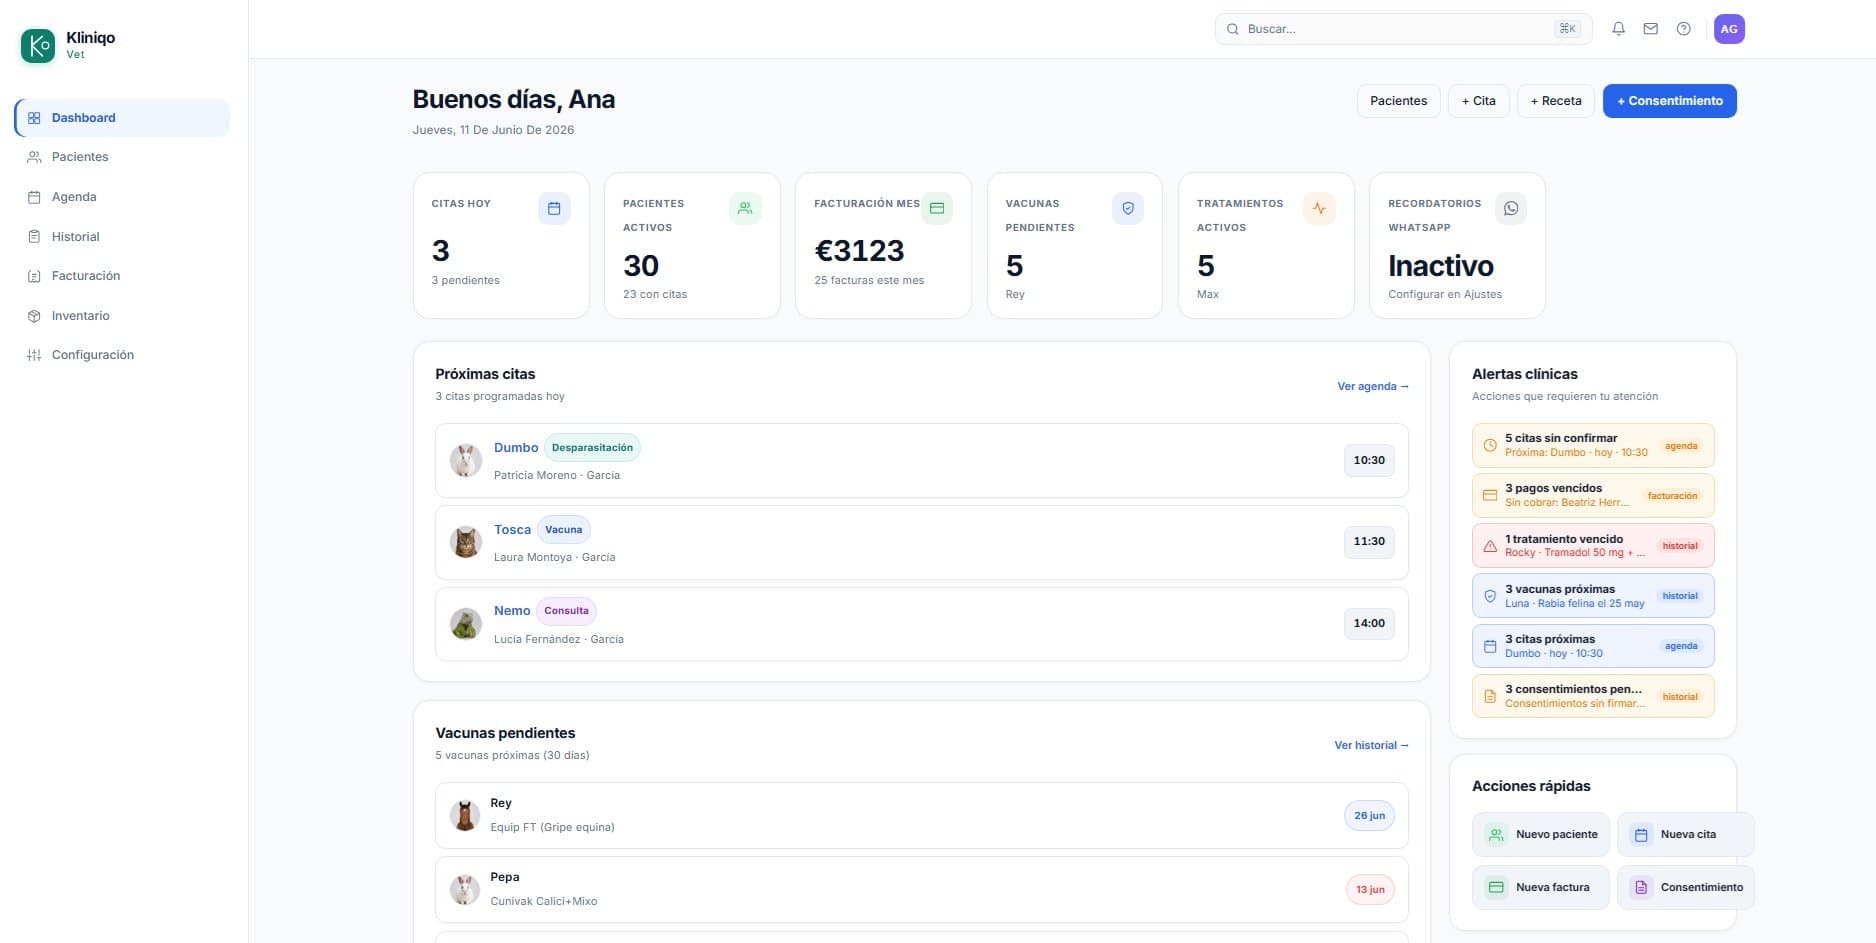The image size is (1876, 943).
Task: Click the 13 jun date badge for Pepa
Action: 1370,890
